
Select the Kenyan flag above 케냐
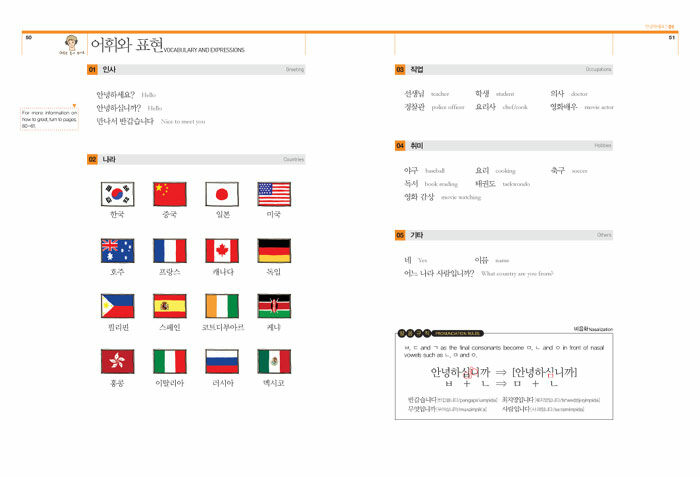(274, 306)
